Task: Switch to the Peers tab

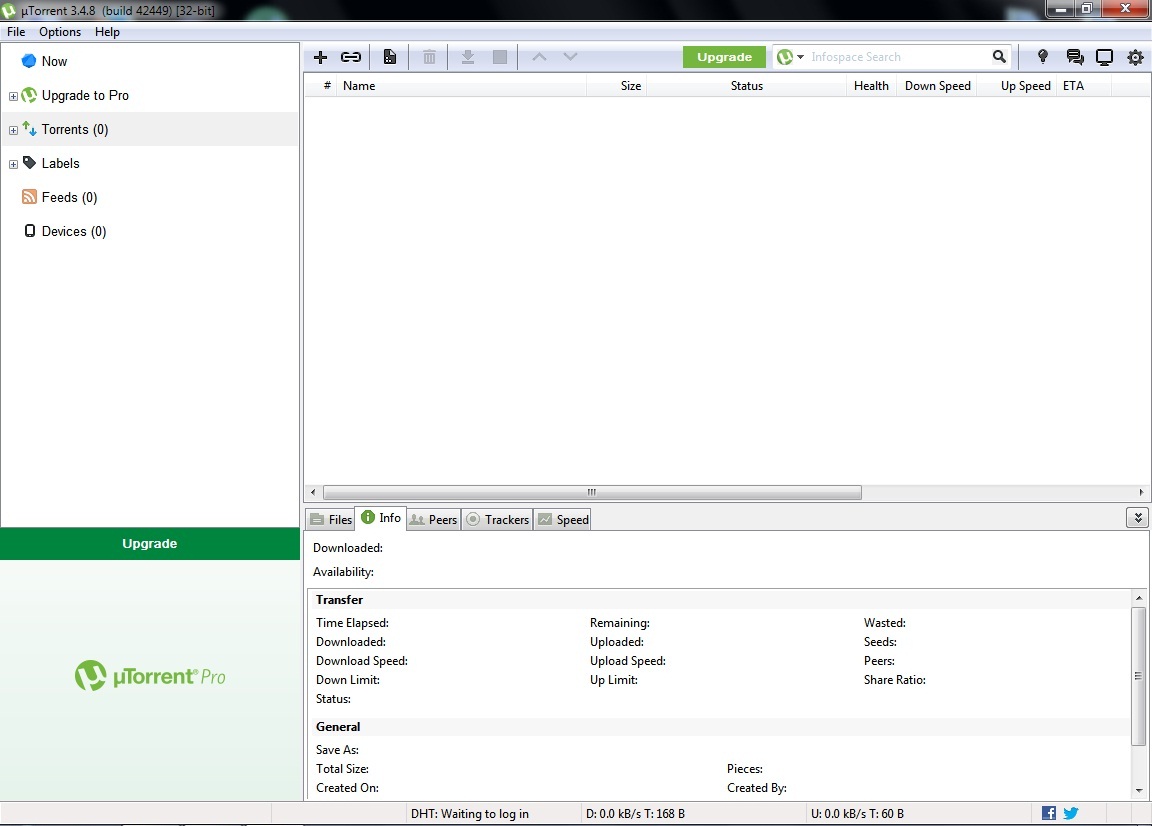Action: point(433,519)
